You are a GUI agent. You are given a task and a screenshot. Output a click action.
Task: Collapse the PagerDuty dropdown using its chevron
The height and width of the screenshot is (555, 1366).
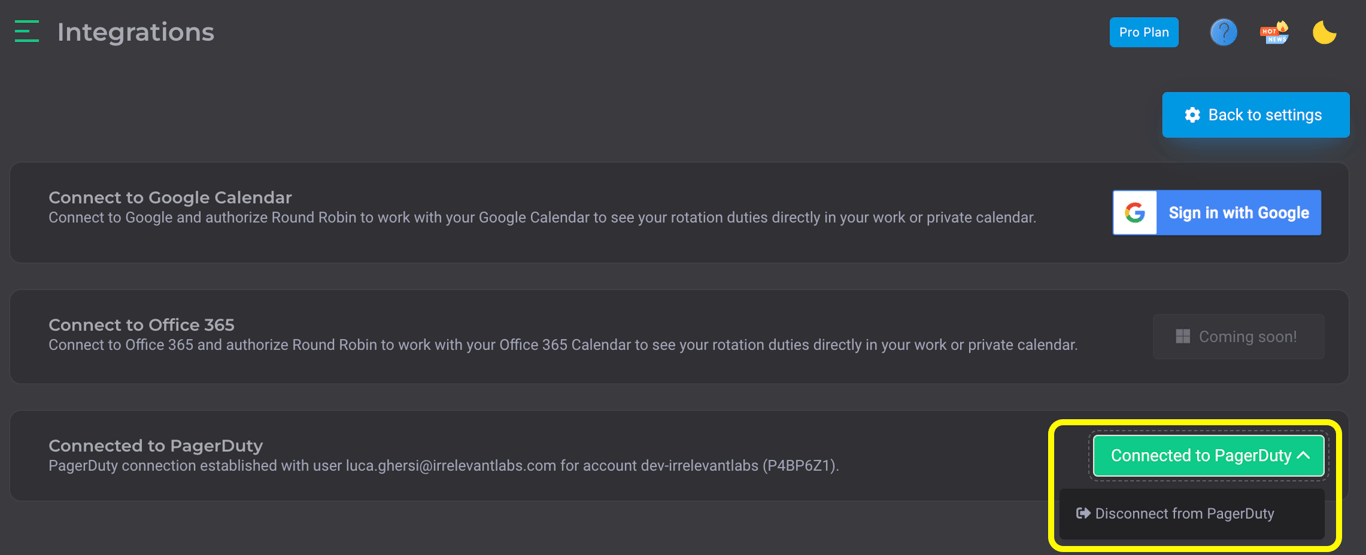pos(1304,456)
